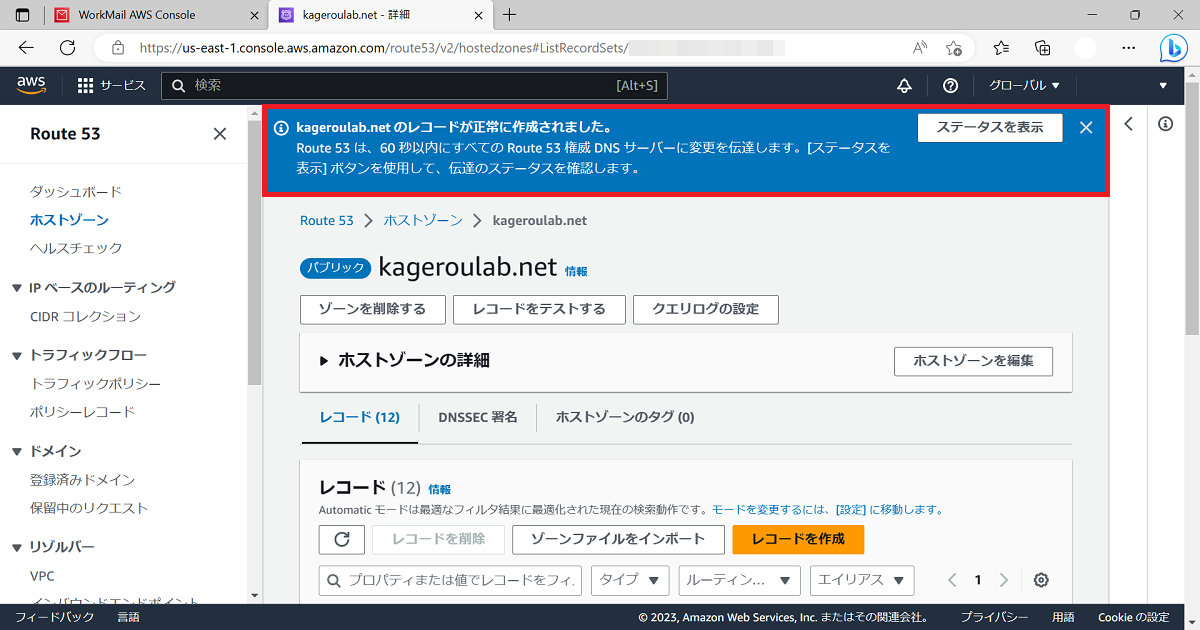
Task: Click the notifications bell icon
Action: 904,85
